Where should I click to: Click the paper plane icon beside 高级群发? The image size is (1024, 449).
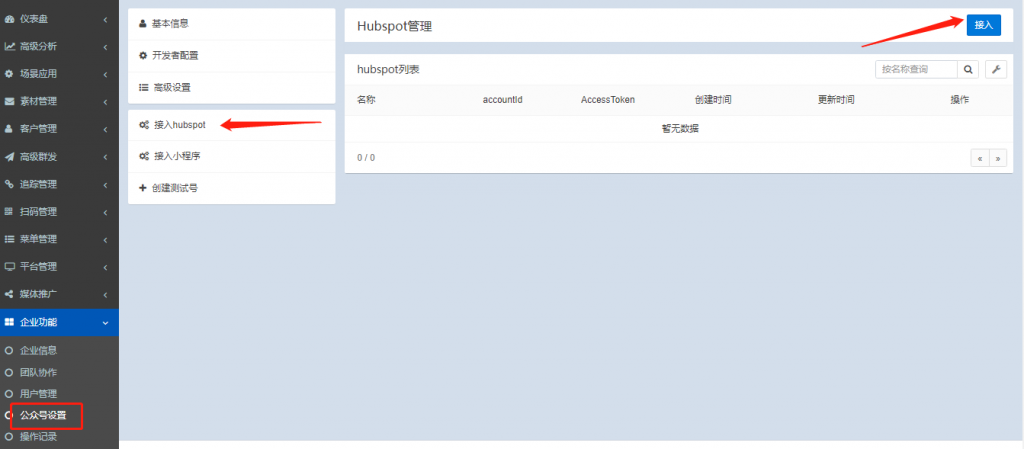coord(9,157)
